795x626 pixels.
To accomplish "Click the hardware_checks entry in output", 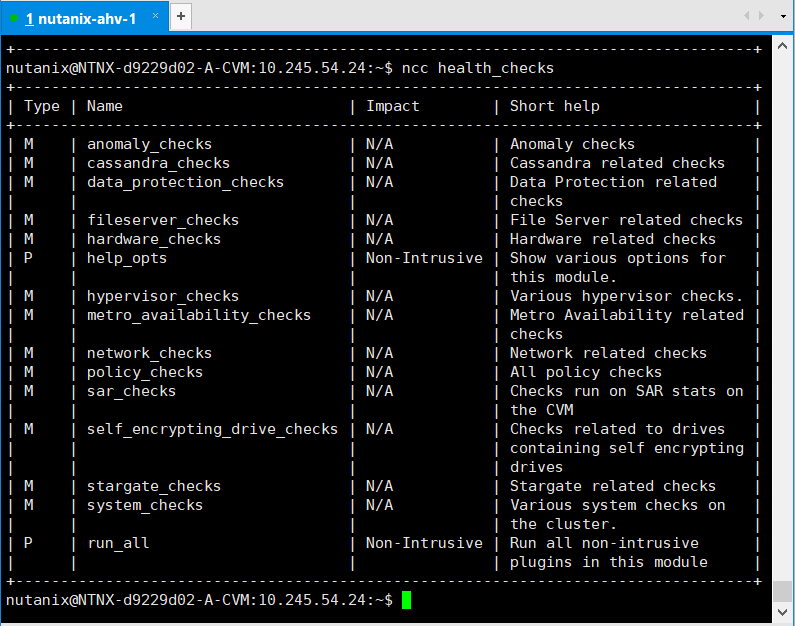I will (x=154, y=239).
